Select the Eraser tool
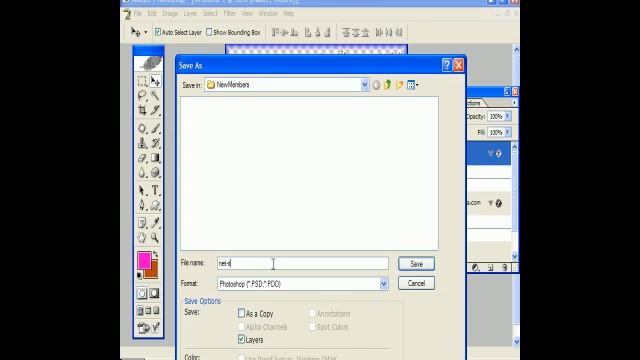 [x=142, y=158]
